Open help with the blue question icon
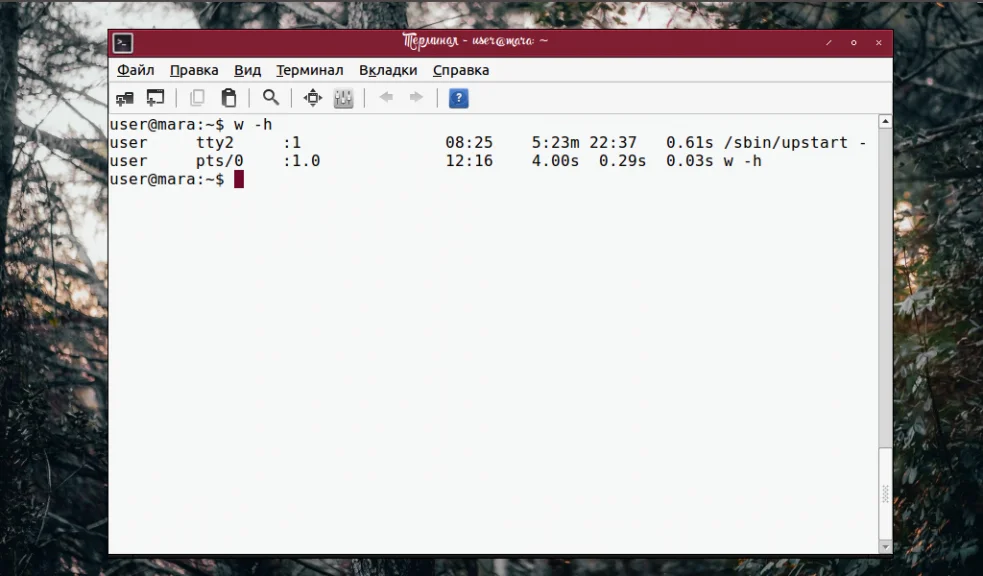The image size is (983, 576). pyautogui.click(x=459, y=98)
